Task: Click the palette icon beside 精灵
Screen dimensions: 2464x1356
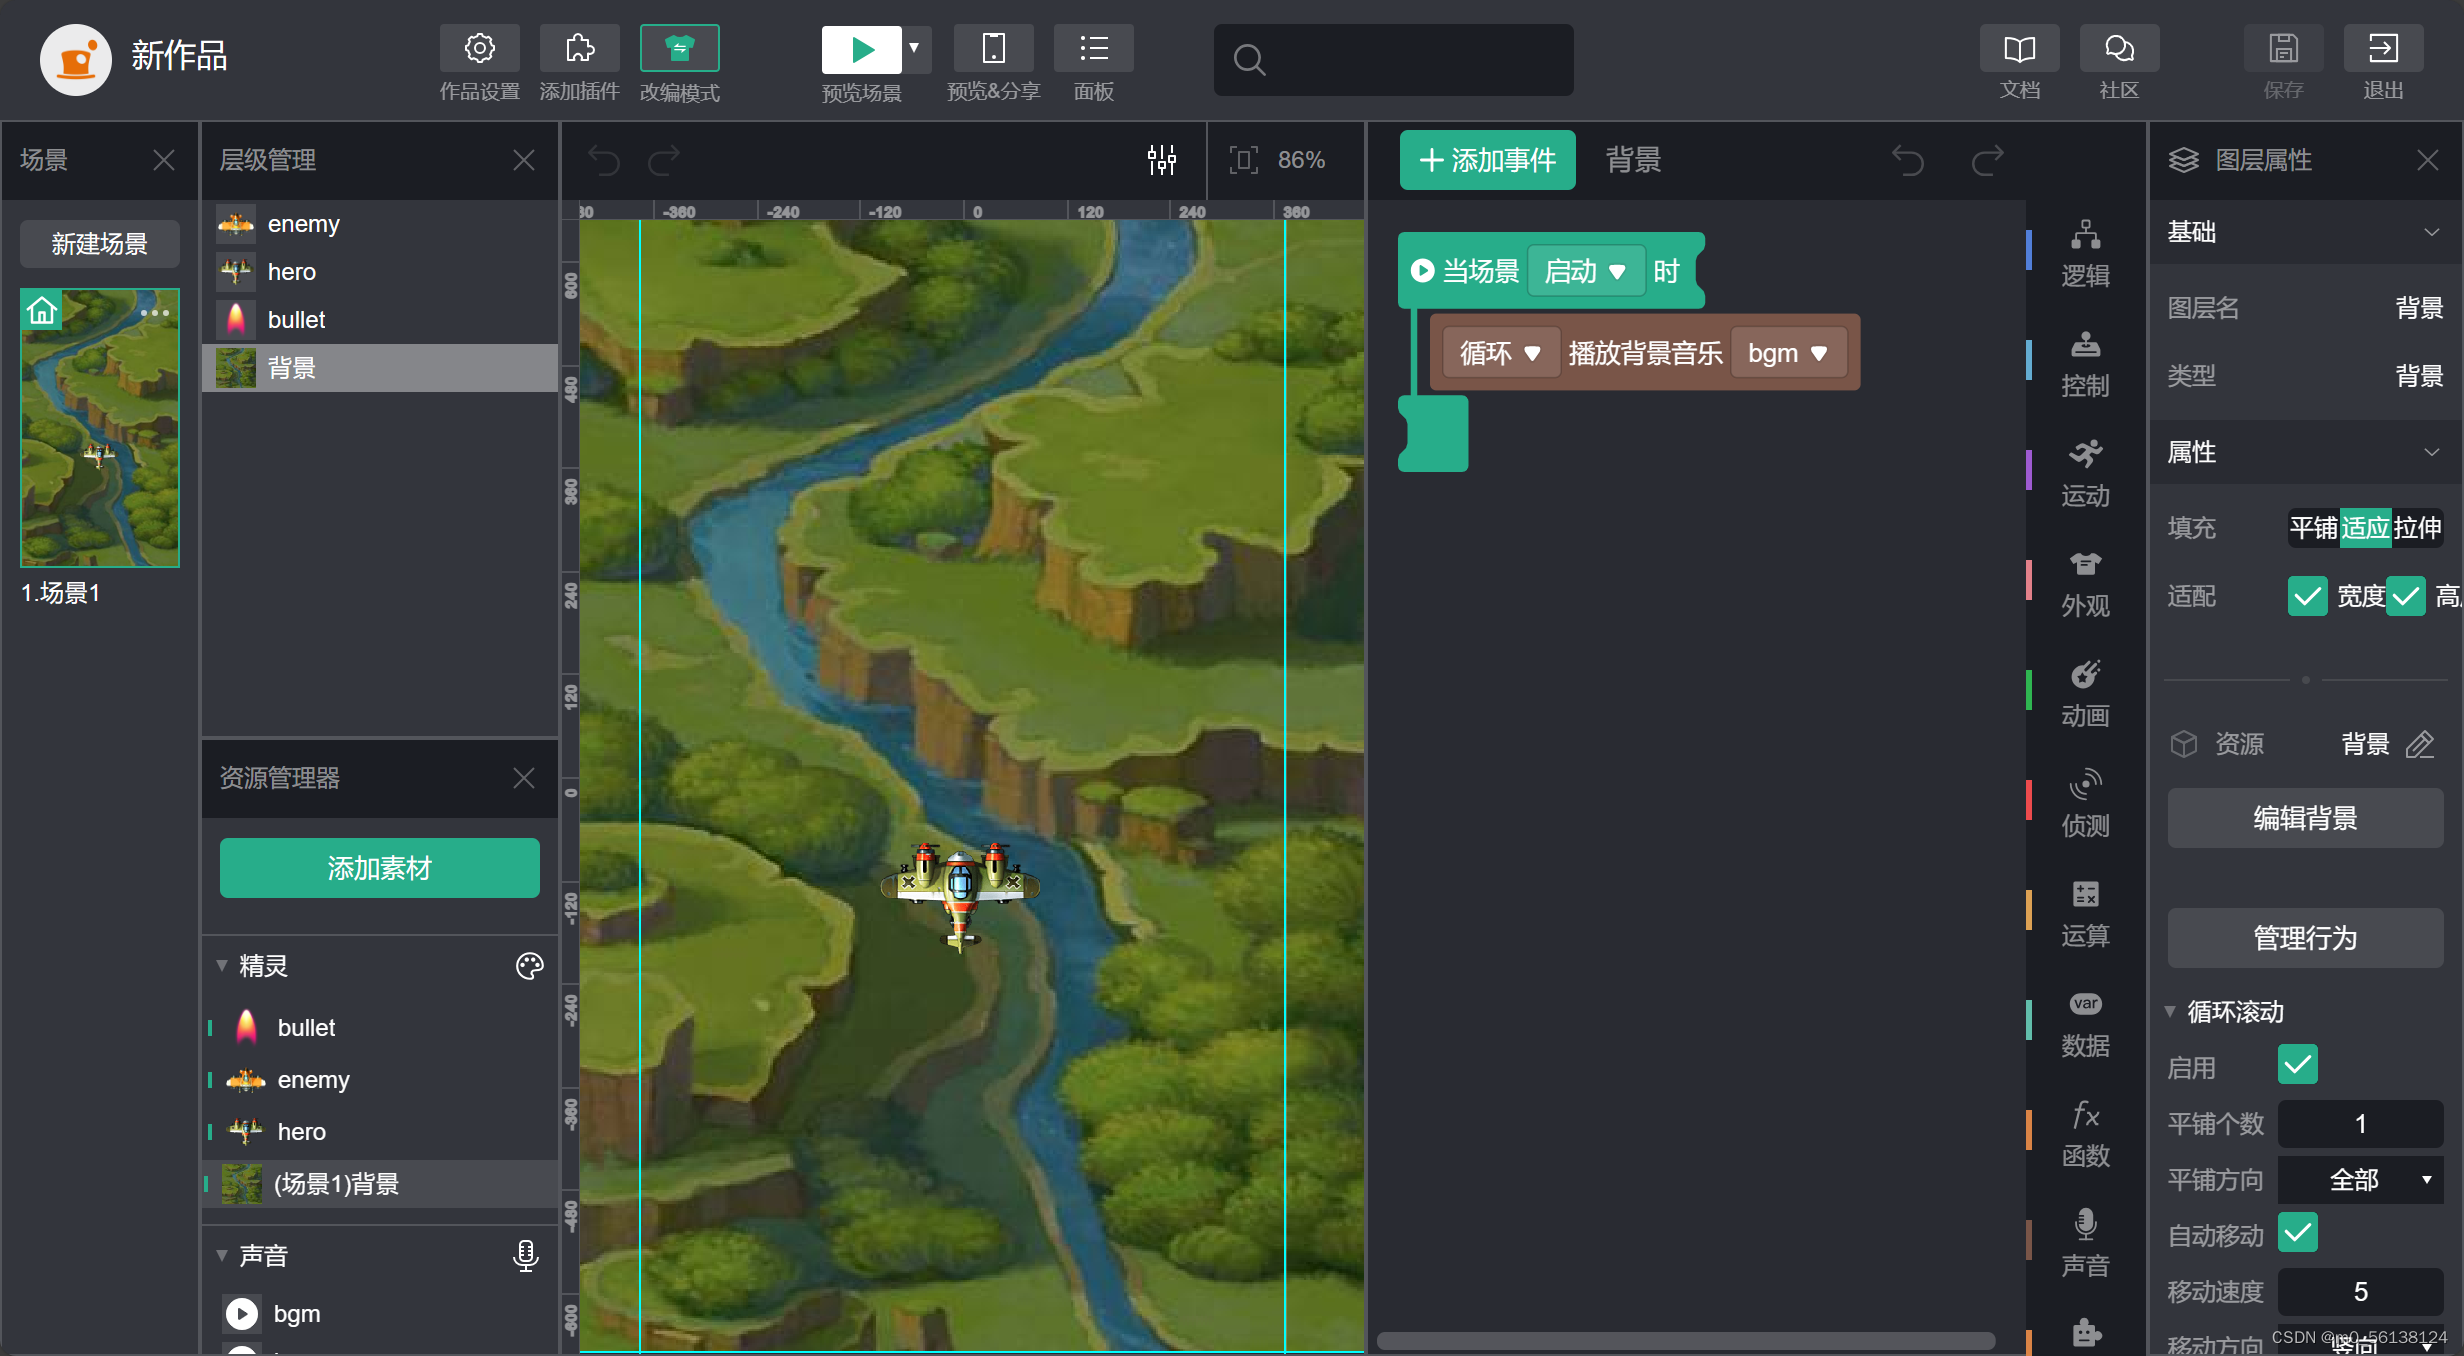Action: pyautogui.click(x=529, y=966)
